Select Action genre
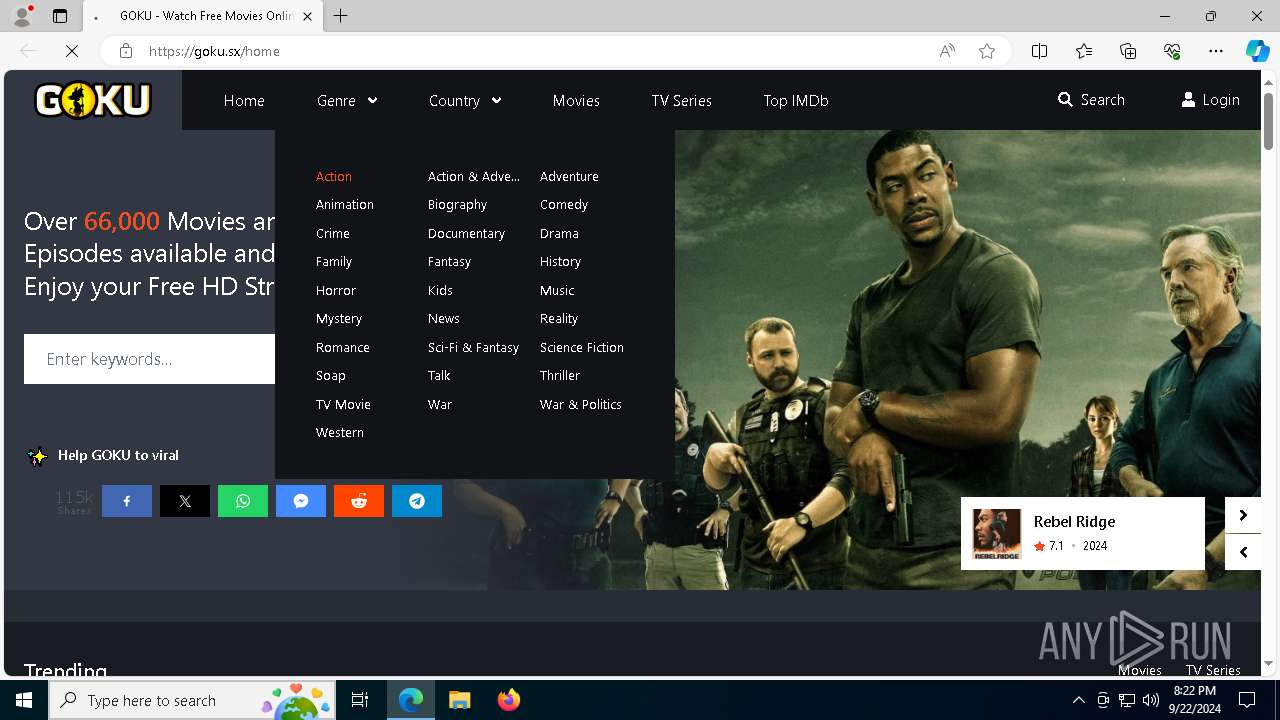This screenshot has height=720, width=1280. coord(334,176)
